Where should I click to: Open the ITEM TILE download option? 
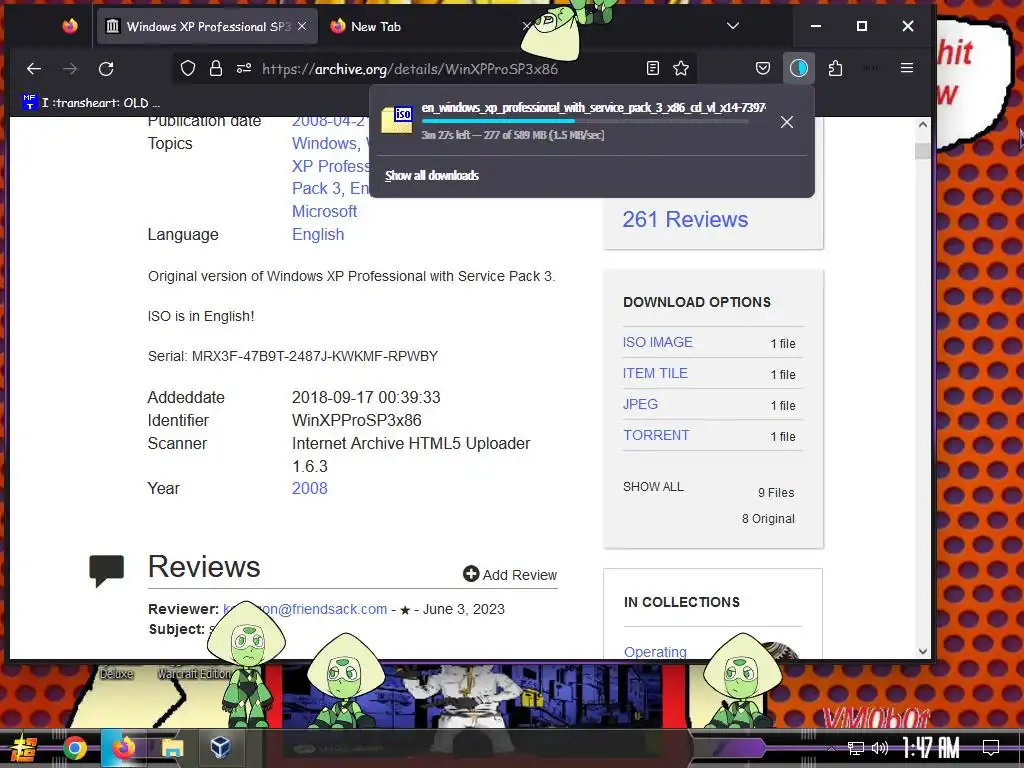click(x=655, y=373)
